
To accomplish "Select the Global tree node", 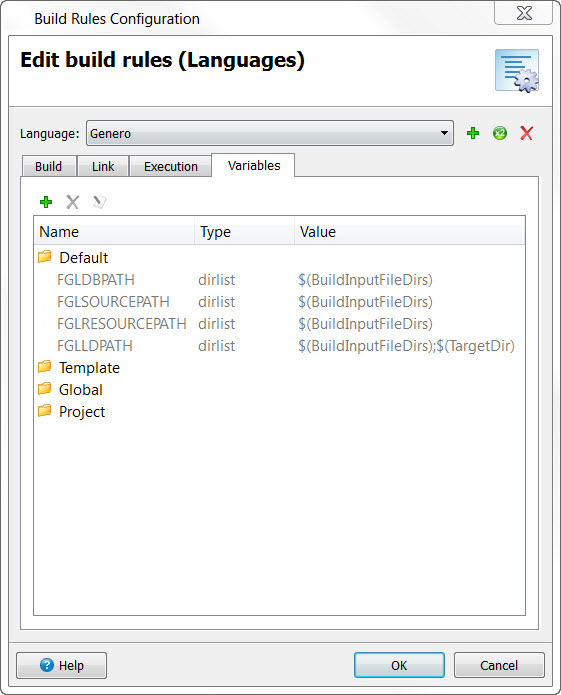I will [81, 390].
